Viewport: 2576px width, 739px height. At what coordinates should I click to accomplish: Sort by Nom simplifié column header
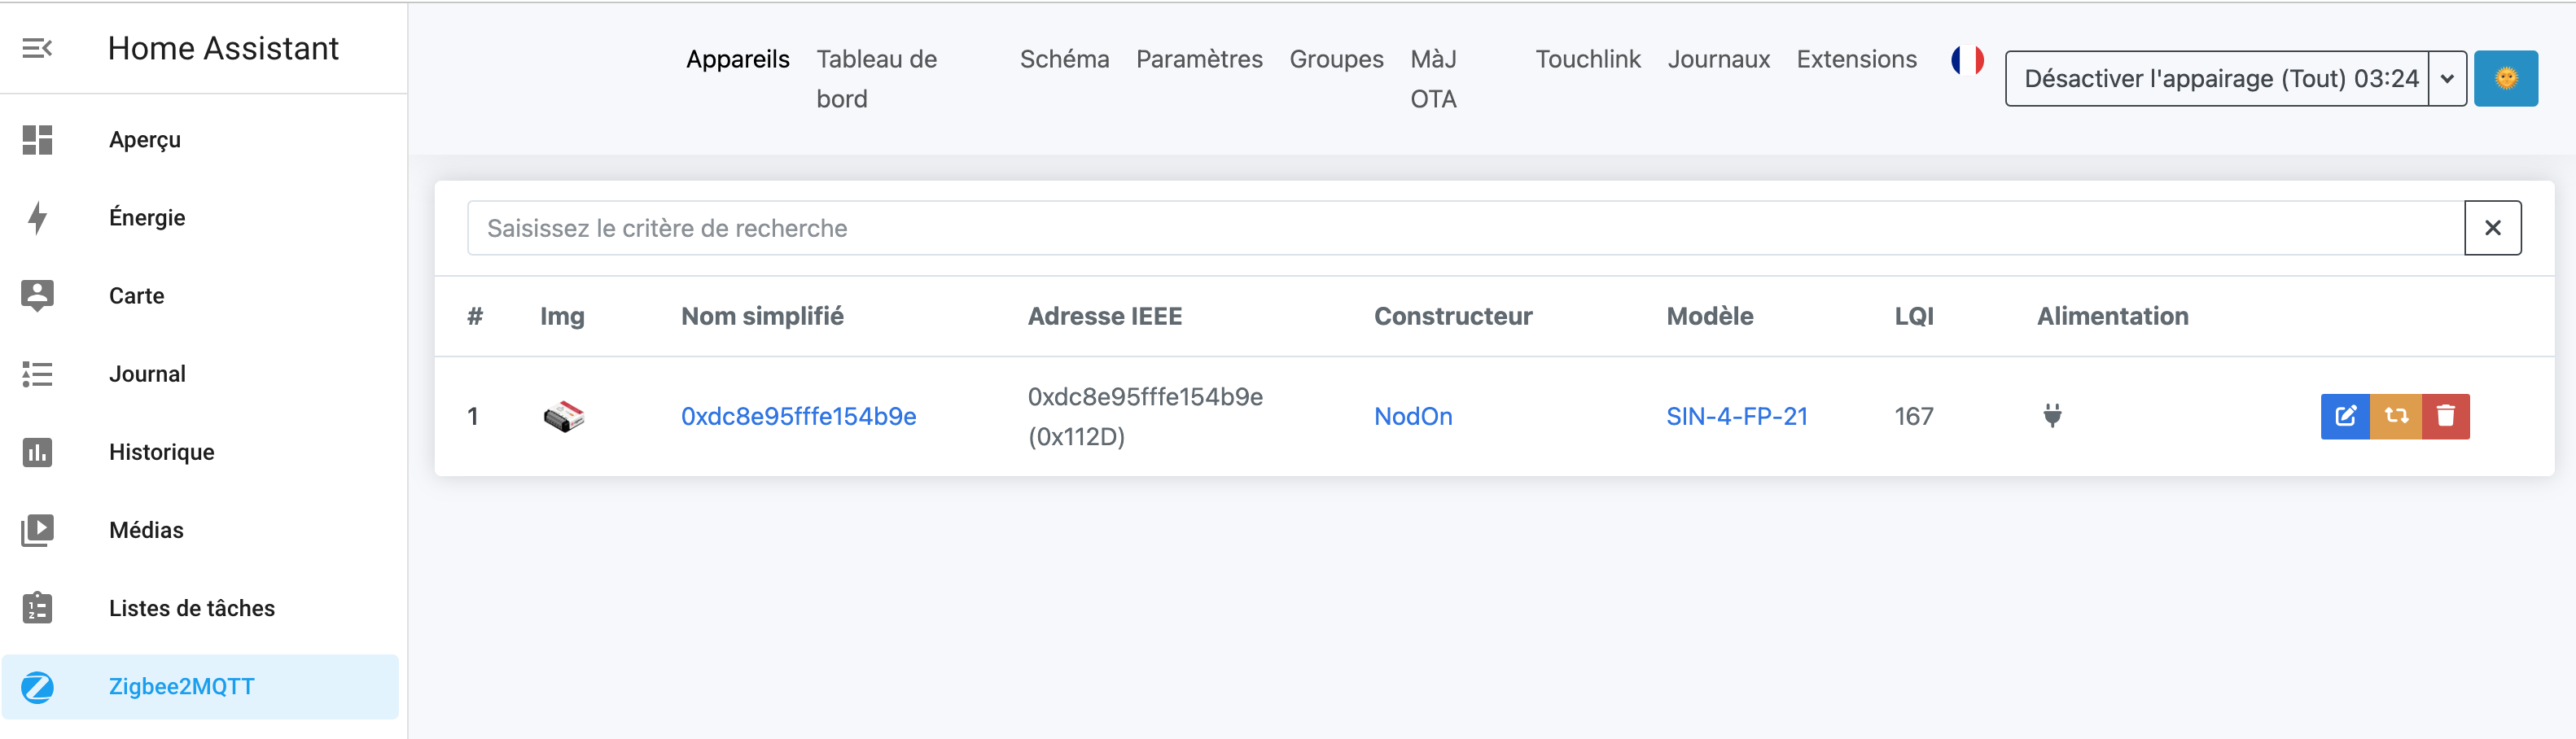click(762, 316)
